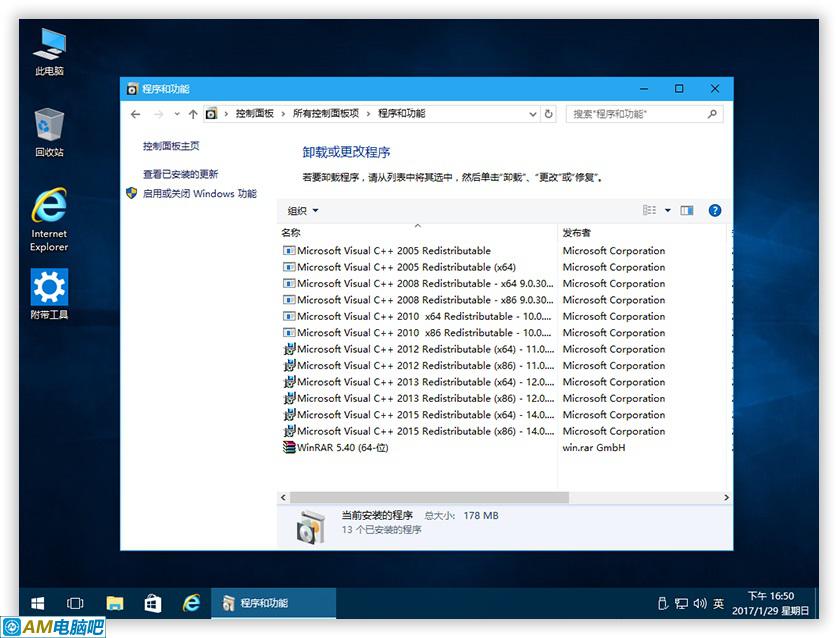Go up one folder level
The height and width of the screenshot is (638, 838).
click(x=193, y=114)
